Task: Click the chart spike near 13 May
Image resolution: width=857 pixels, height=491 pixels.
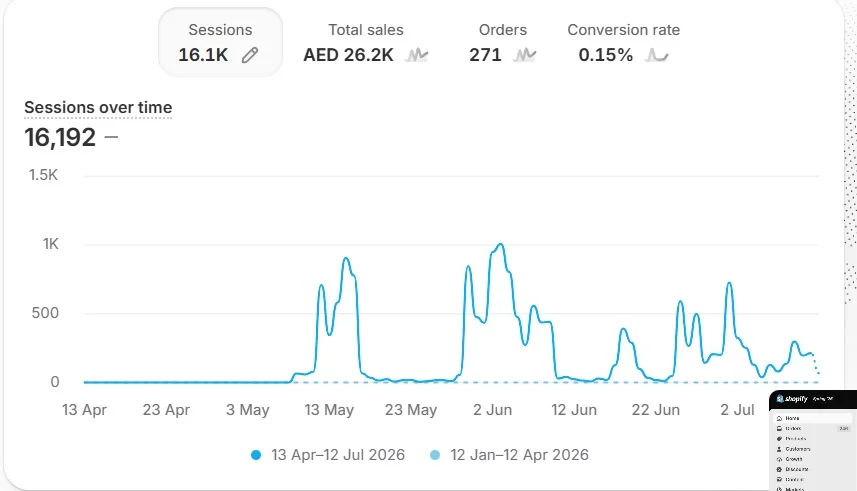Action: click(x=346, y=258)
